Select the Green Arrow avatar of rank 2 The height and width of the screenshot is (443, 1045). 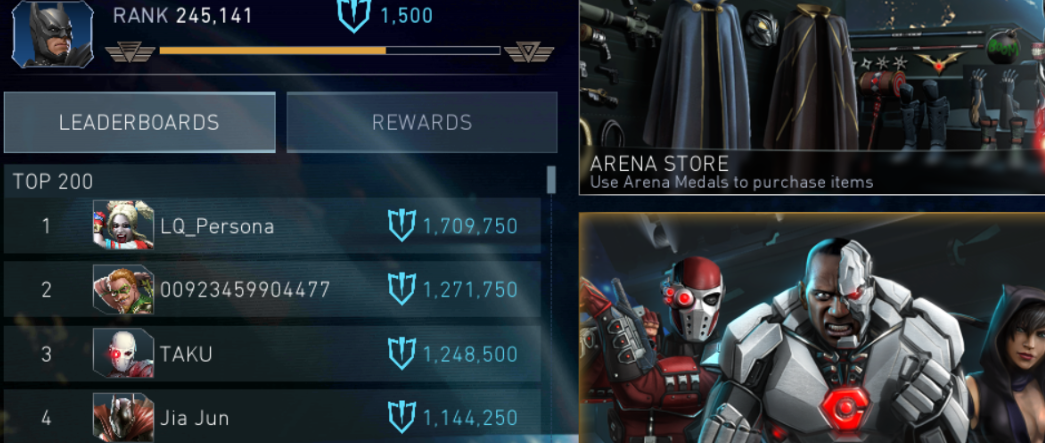tap(123, 289)
